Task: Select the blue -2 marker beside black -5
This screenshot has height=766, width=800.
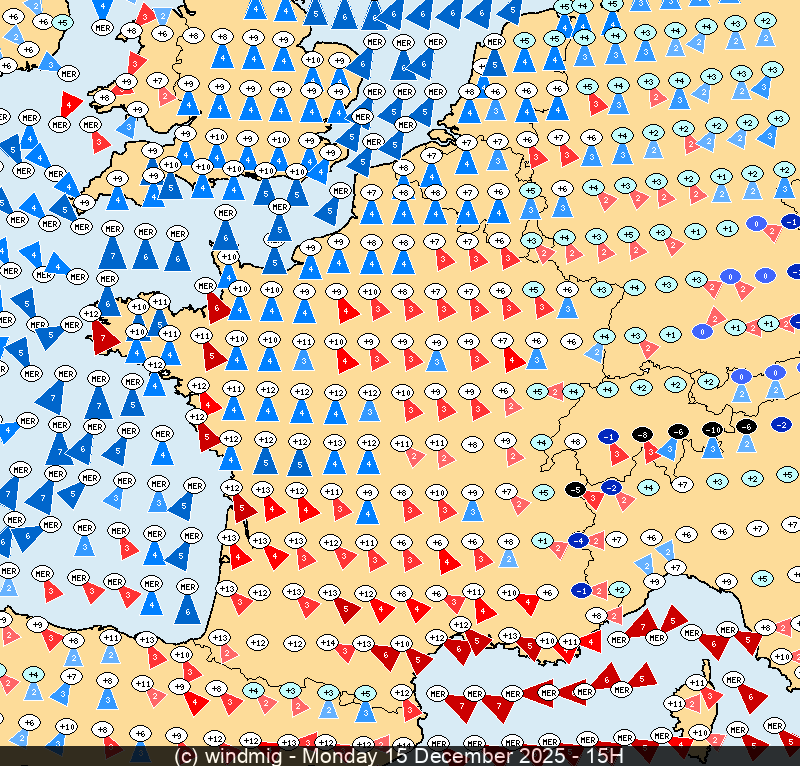Action: point(611,488)
